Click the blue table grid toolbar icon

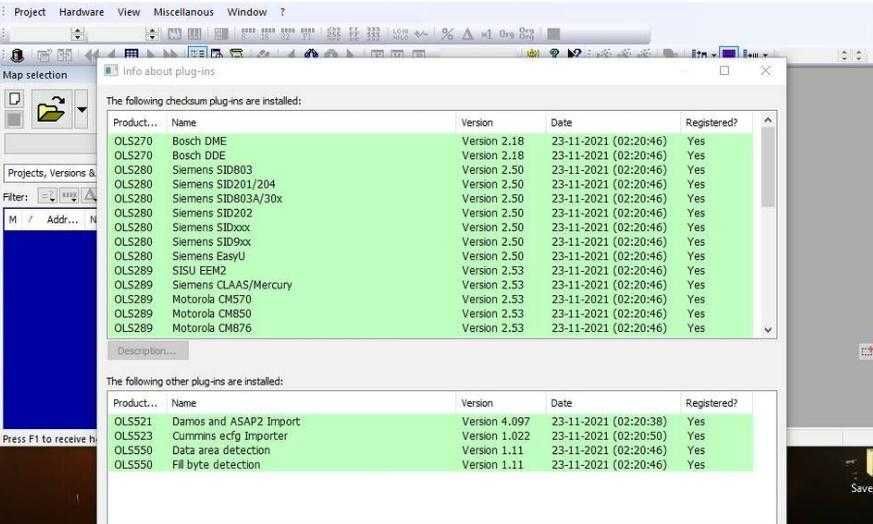pyautogui.click(x=131, y=55)
